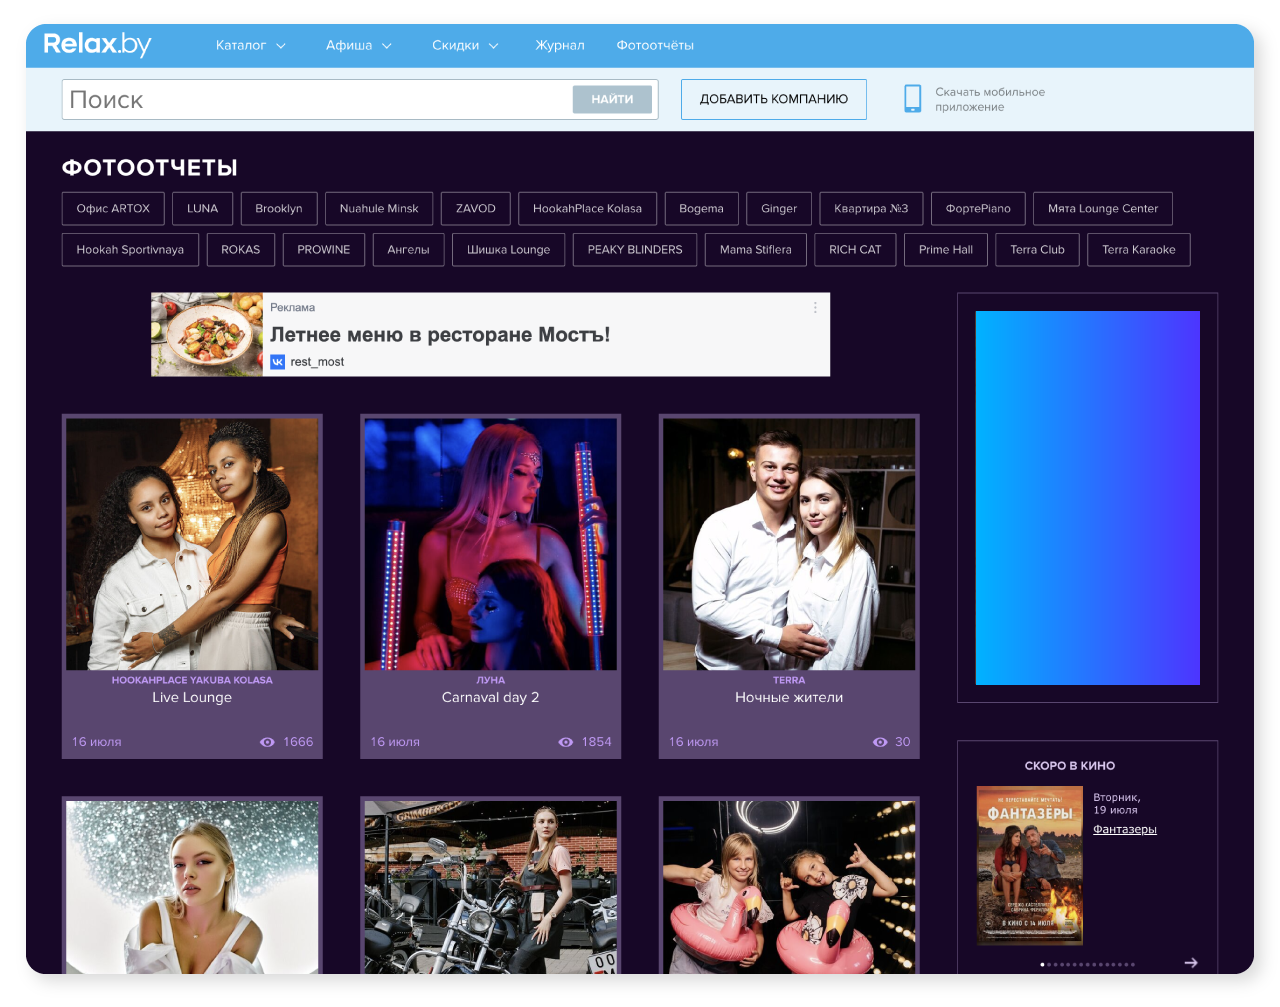Open the Фотоотчёты menu item
Image resolution: width=1280 pixels, height=1007 pixels.
(655, 45)
